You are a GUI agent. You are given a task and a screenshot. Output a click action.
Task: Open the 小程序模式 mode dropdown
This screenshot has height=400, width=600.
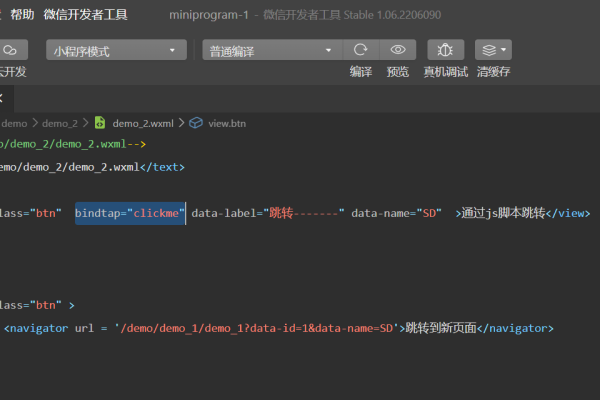(116, 50)
